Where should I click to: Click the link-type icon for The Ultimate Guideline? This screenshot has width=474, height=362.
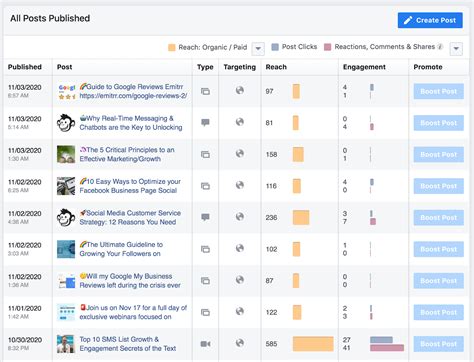(x=205, y=249)
